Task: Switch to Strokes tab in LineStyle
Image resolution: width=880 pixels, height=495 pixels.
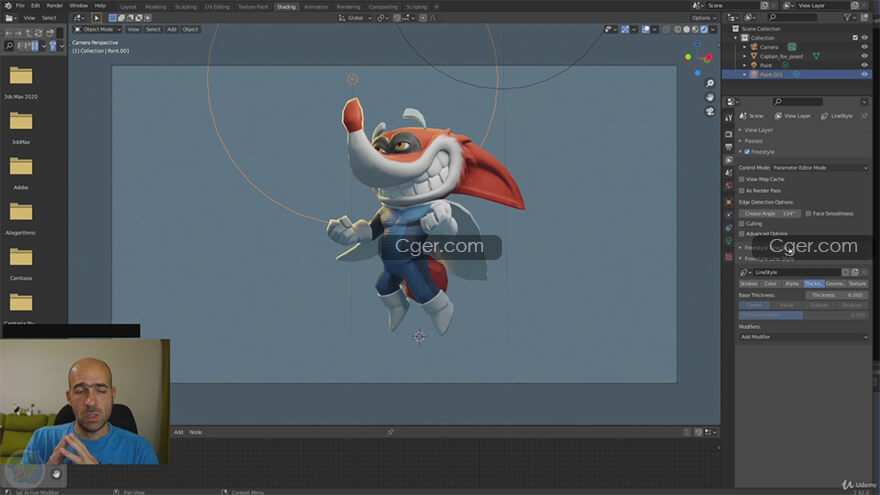Action: click(749, 284)
